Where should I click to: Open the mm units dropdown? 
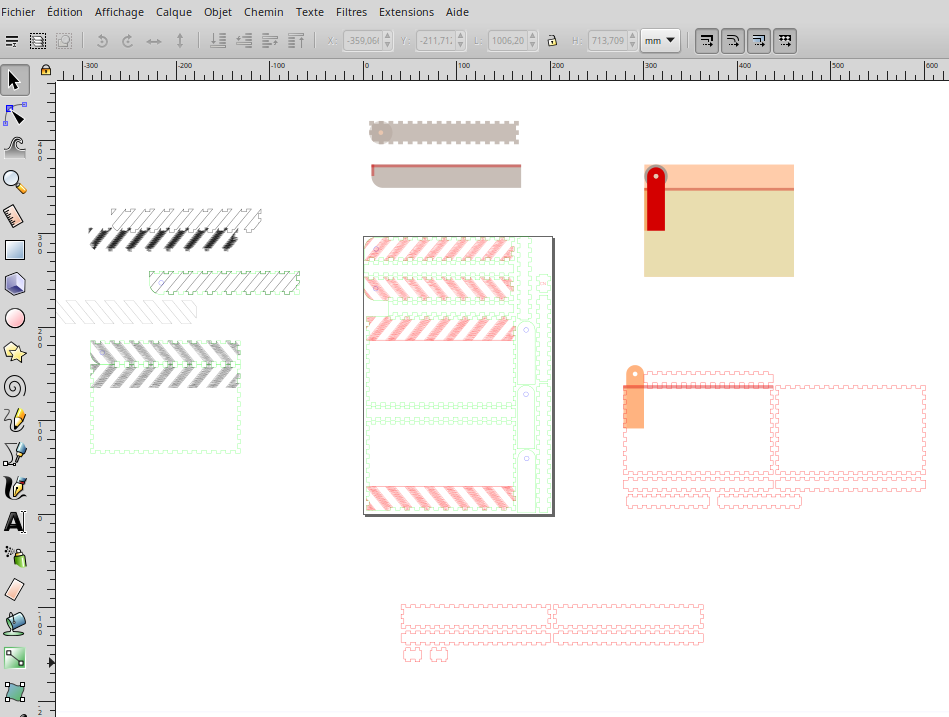(x=660, y=41)
